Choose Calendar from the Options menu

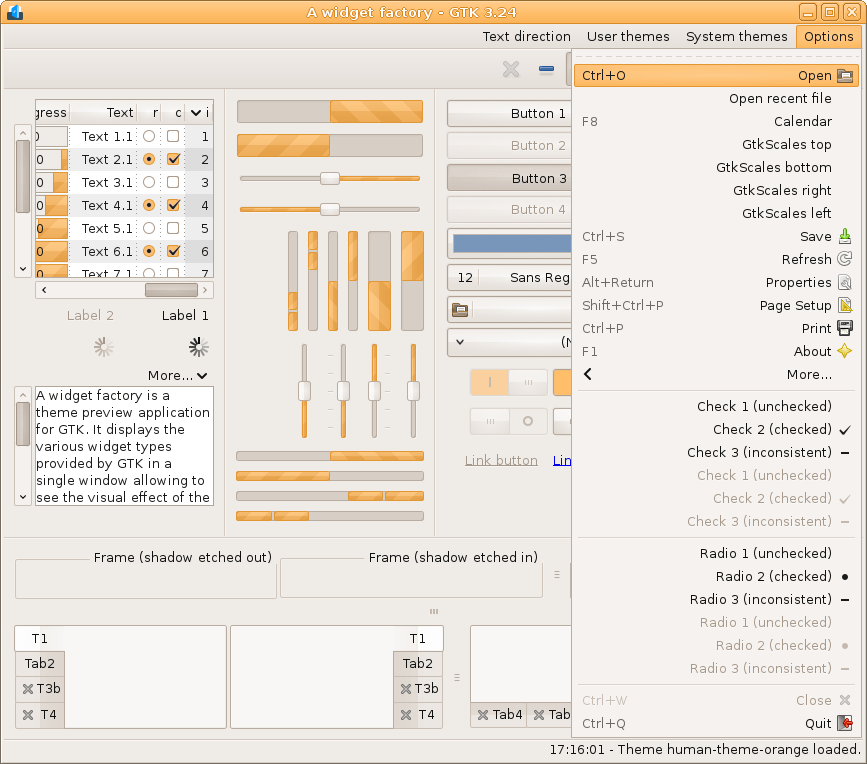click(x=716, y=122)
